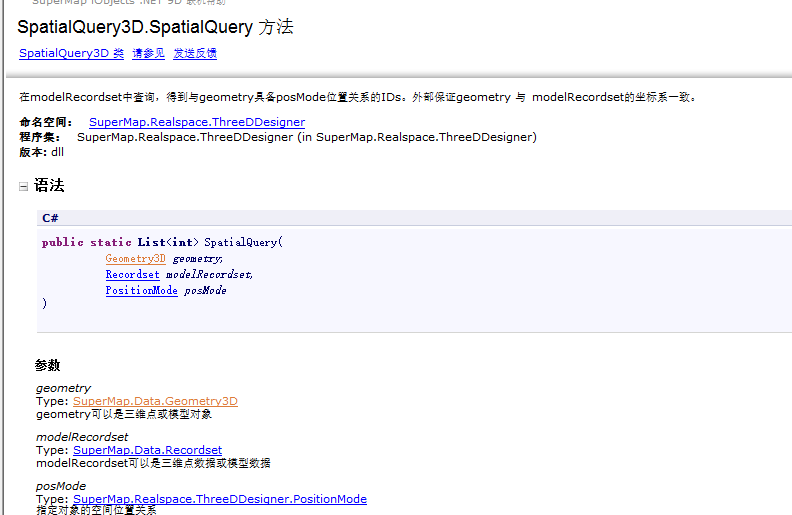The height and width of the screenshot is (515, 792).
Task: Click the 程序集 label
Action: tap(39, 137)
